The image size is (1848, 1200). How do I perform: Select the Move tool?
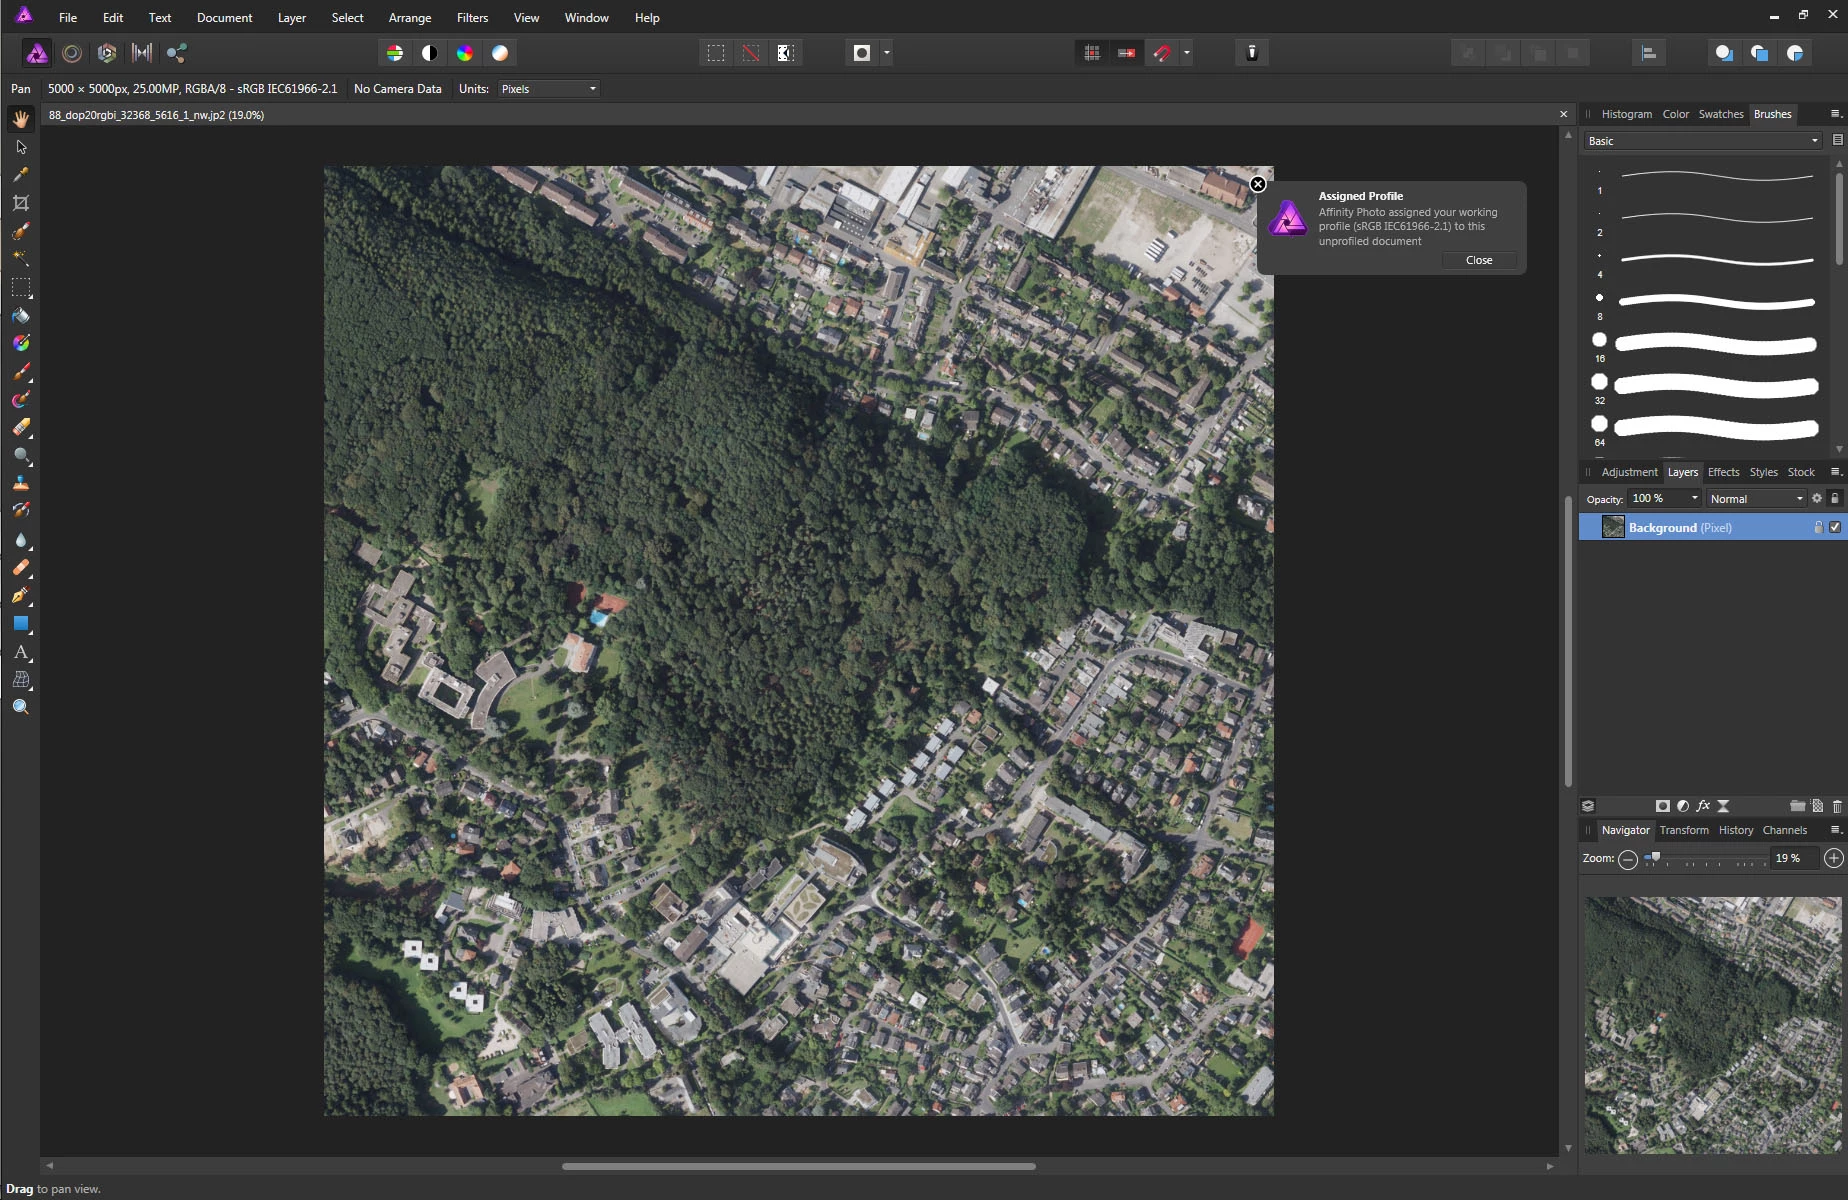coord(20,147)
